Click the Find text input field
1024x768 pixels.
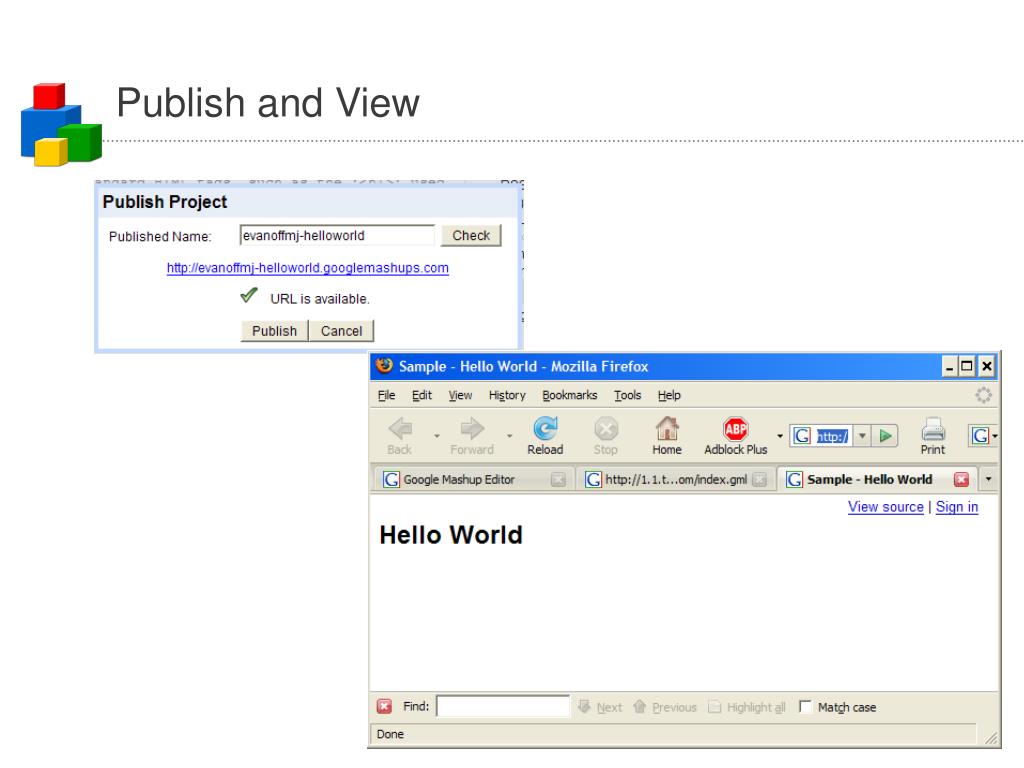click(503, 707)
